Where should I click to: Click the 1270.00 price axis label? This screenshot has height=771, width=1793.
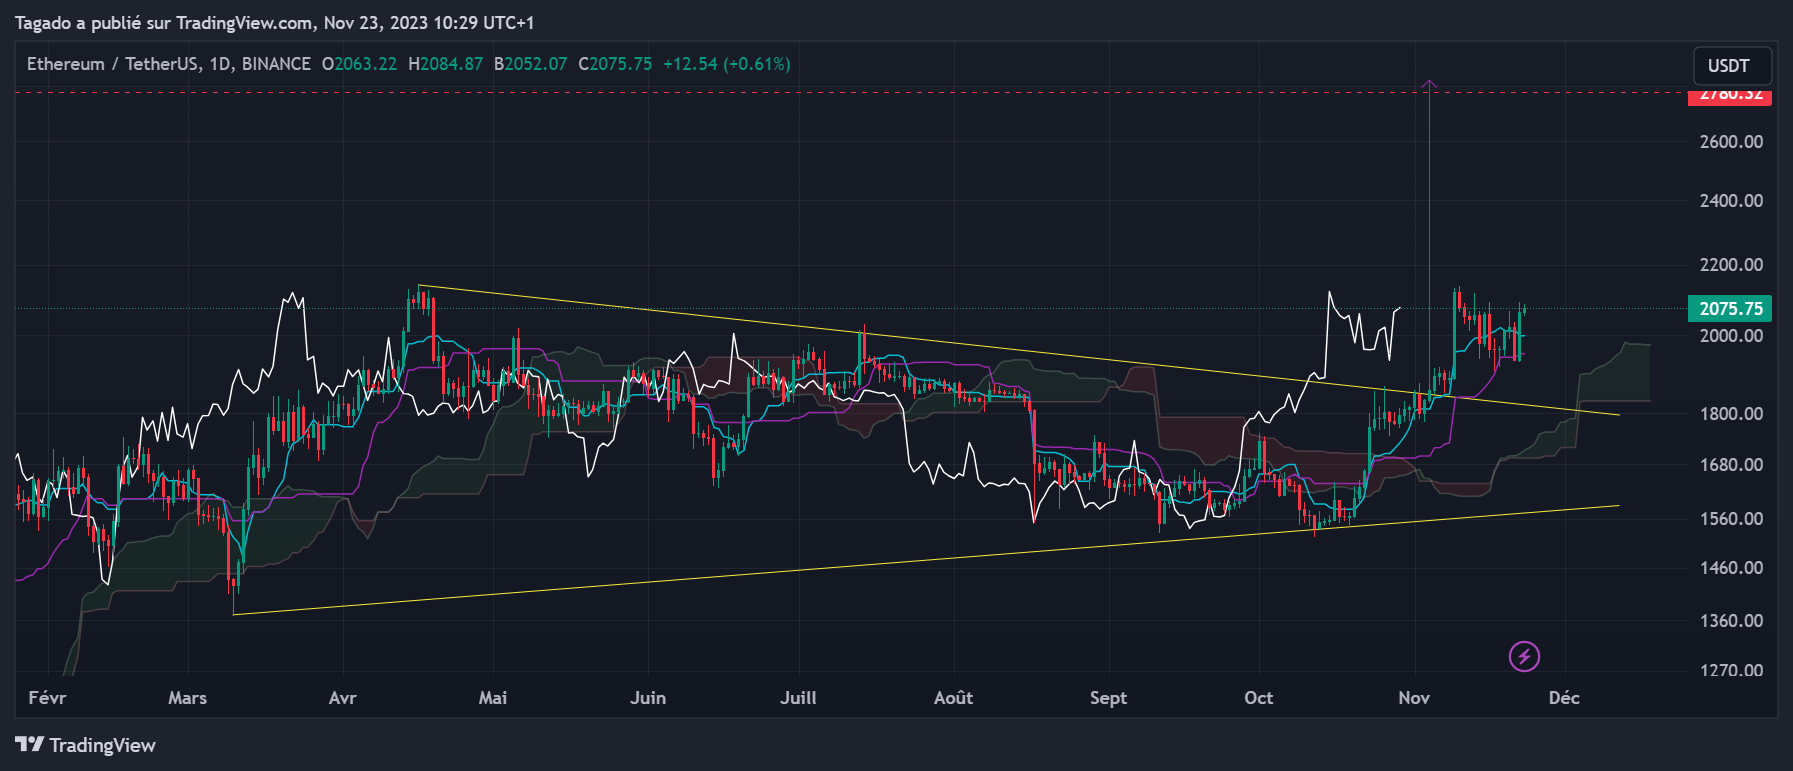(x=1731, y=671)
